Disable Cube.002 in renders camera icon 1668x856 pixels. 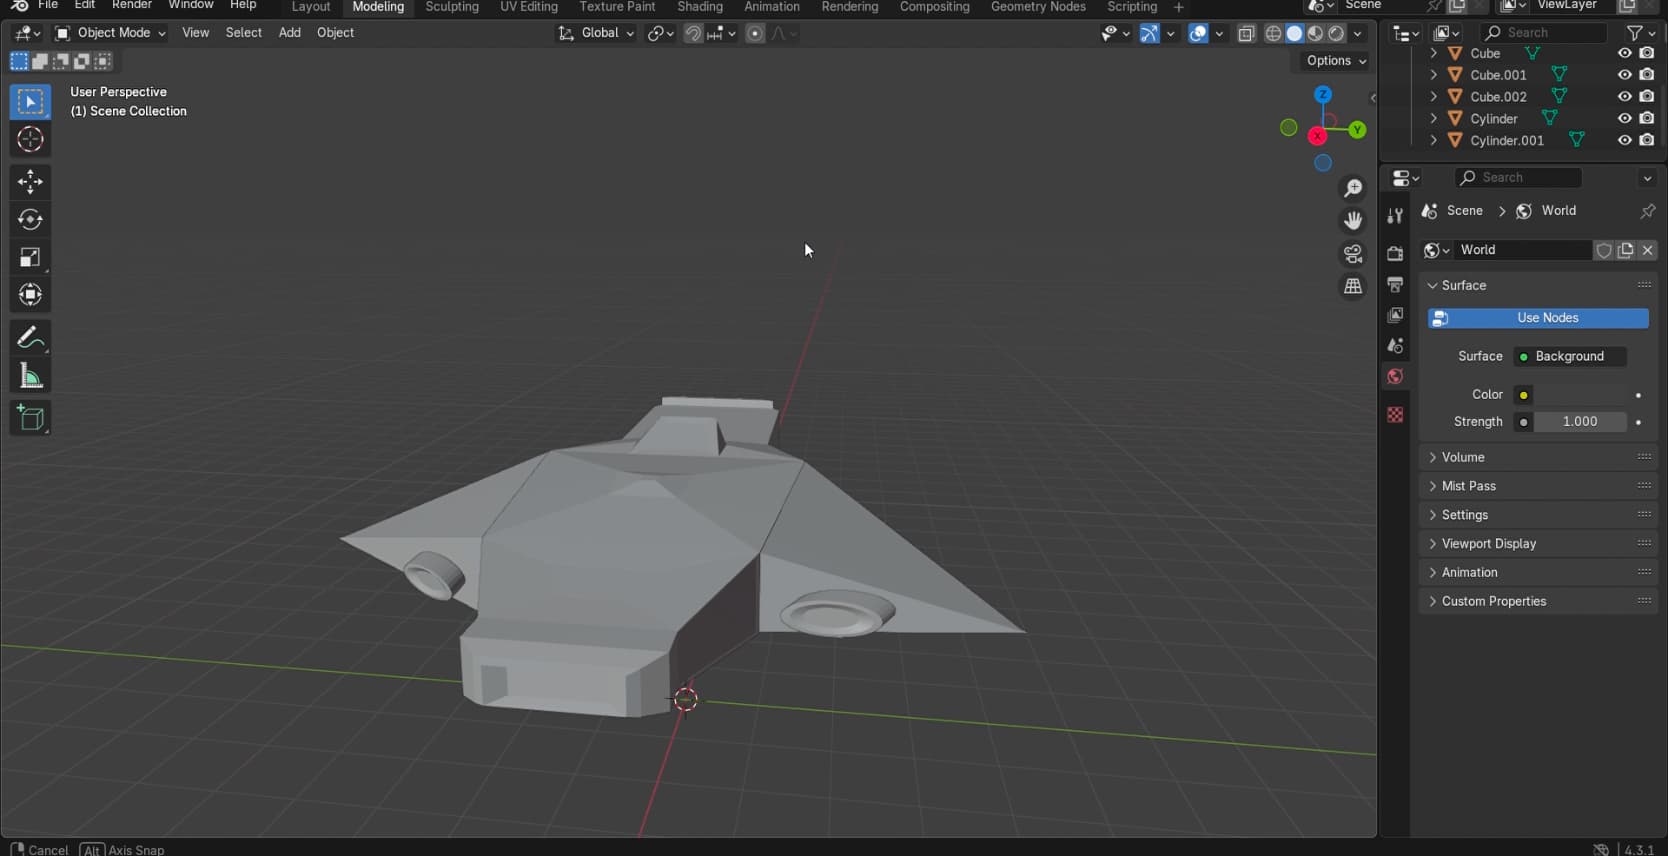pyautogui.click(x=1647, y=97)
